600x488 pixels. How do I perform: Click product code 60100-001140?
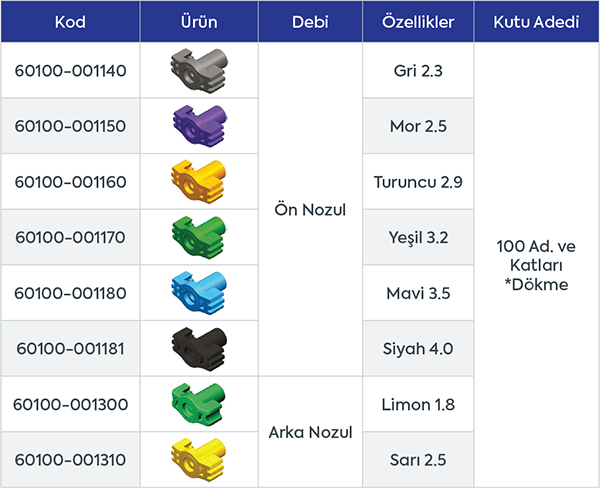70,71
